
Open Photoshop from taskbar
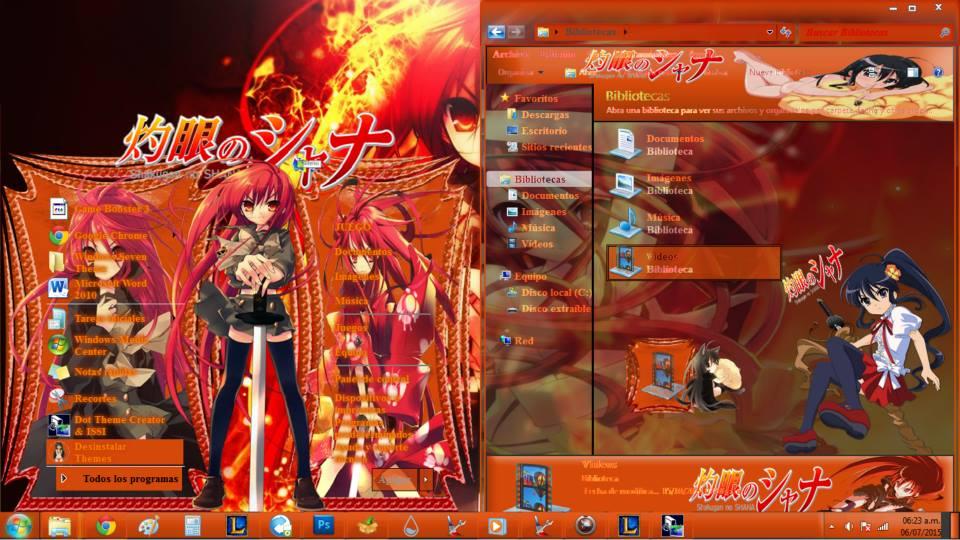coord(323,525)
